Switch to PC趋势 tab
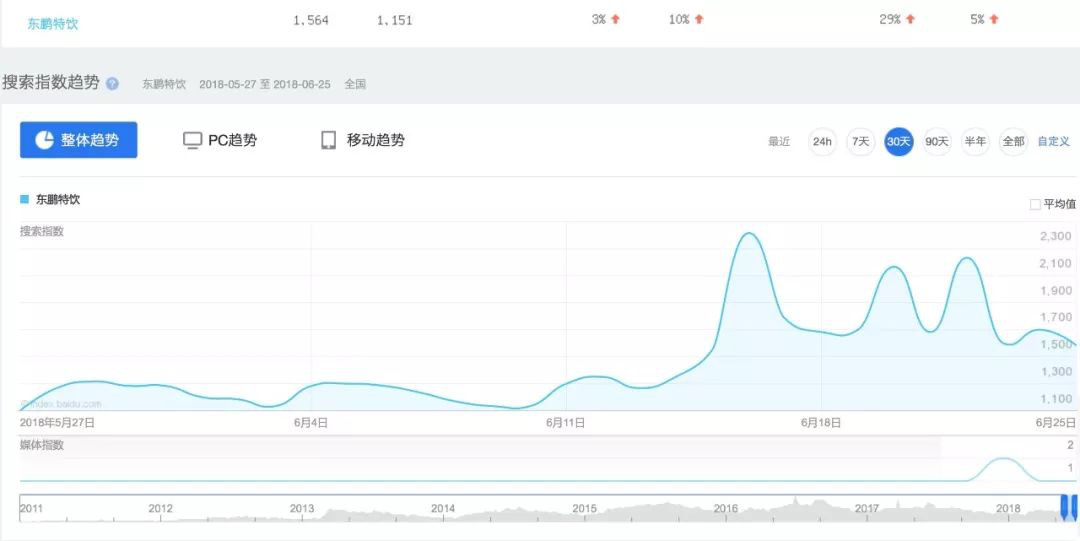 pyautogui.click(x=220, y=141)
